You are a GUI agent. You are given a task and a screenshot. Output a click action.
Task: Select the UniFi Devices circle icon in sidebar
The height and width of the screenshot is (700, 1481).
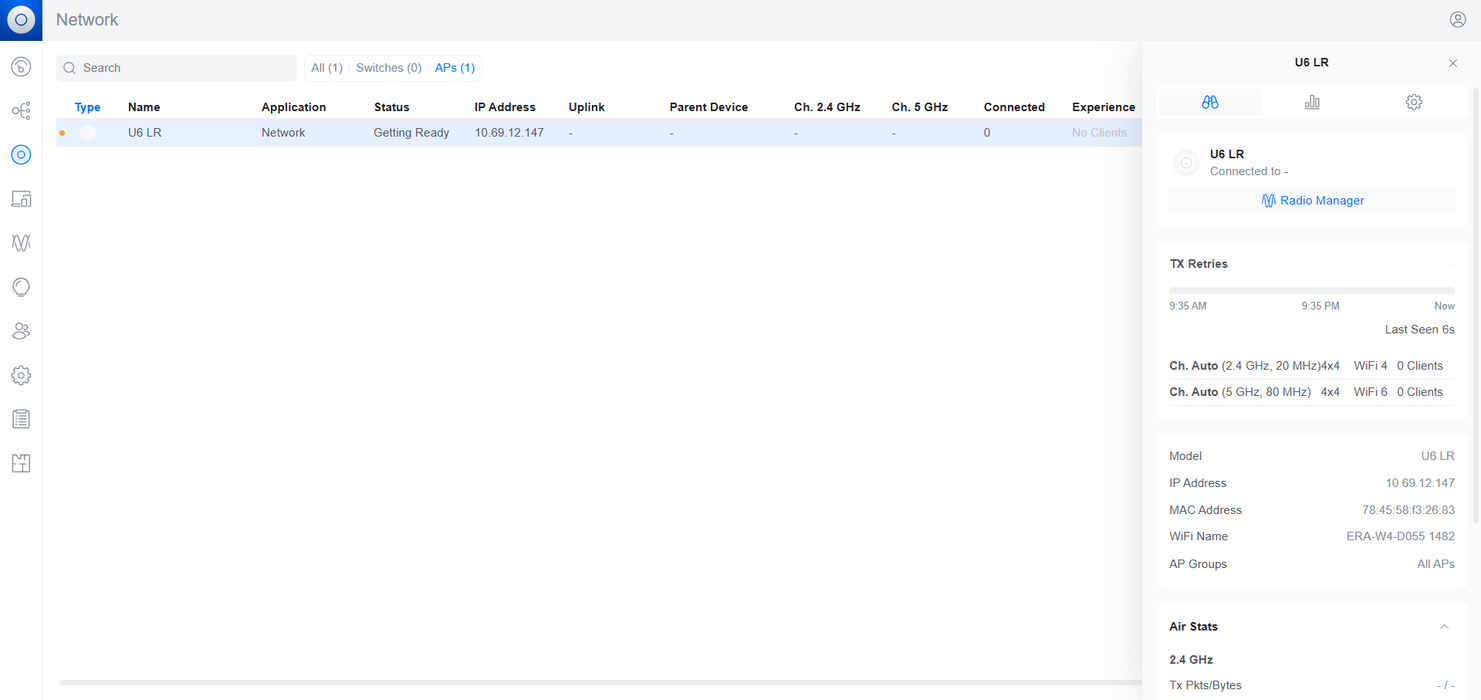point(21,155)
